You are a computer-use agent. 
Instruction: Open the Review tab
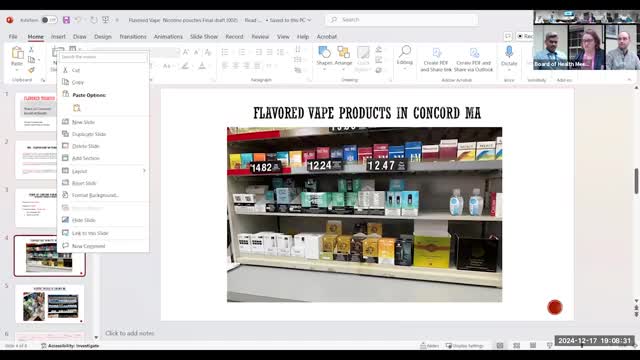pos(260,37)
